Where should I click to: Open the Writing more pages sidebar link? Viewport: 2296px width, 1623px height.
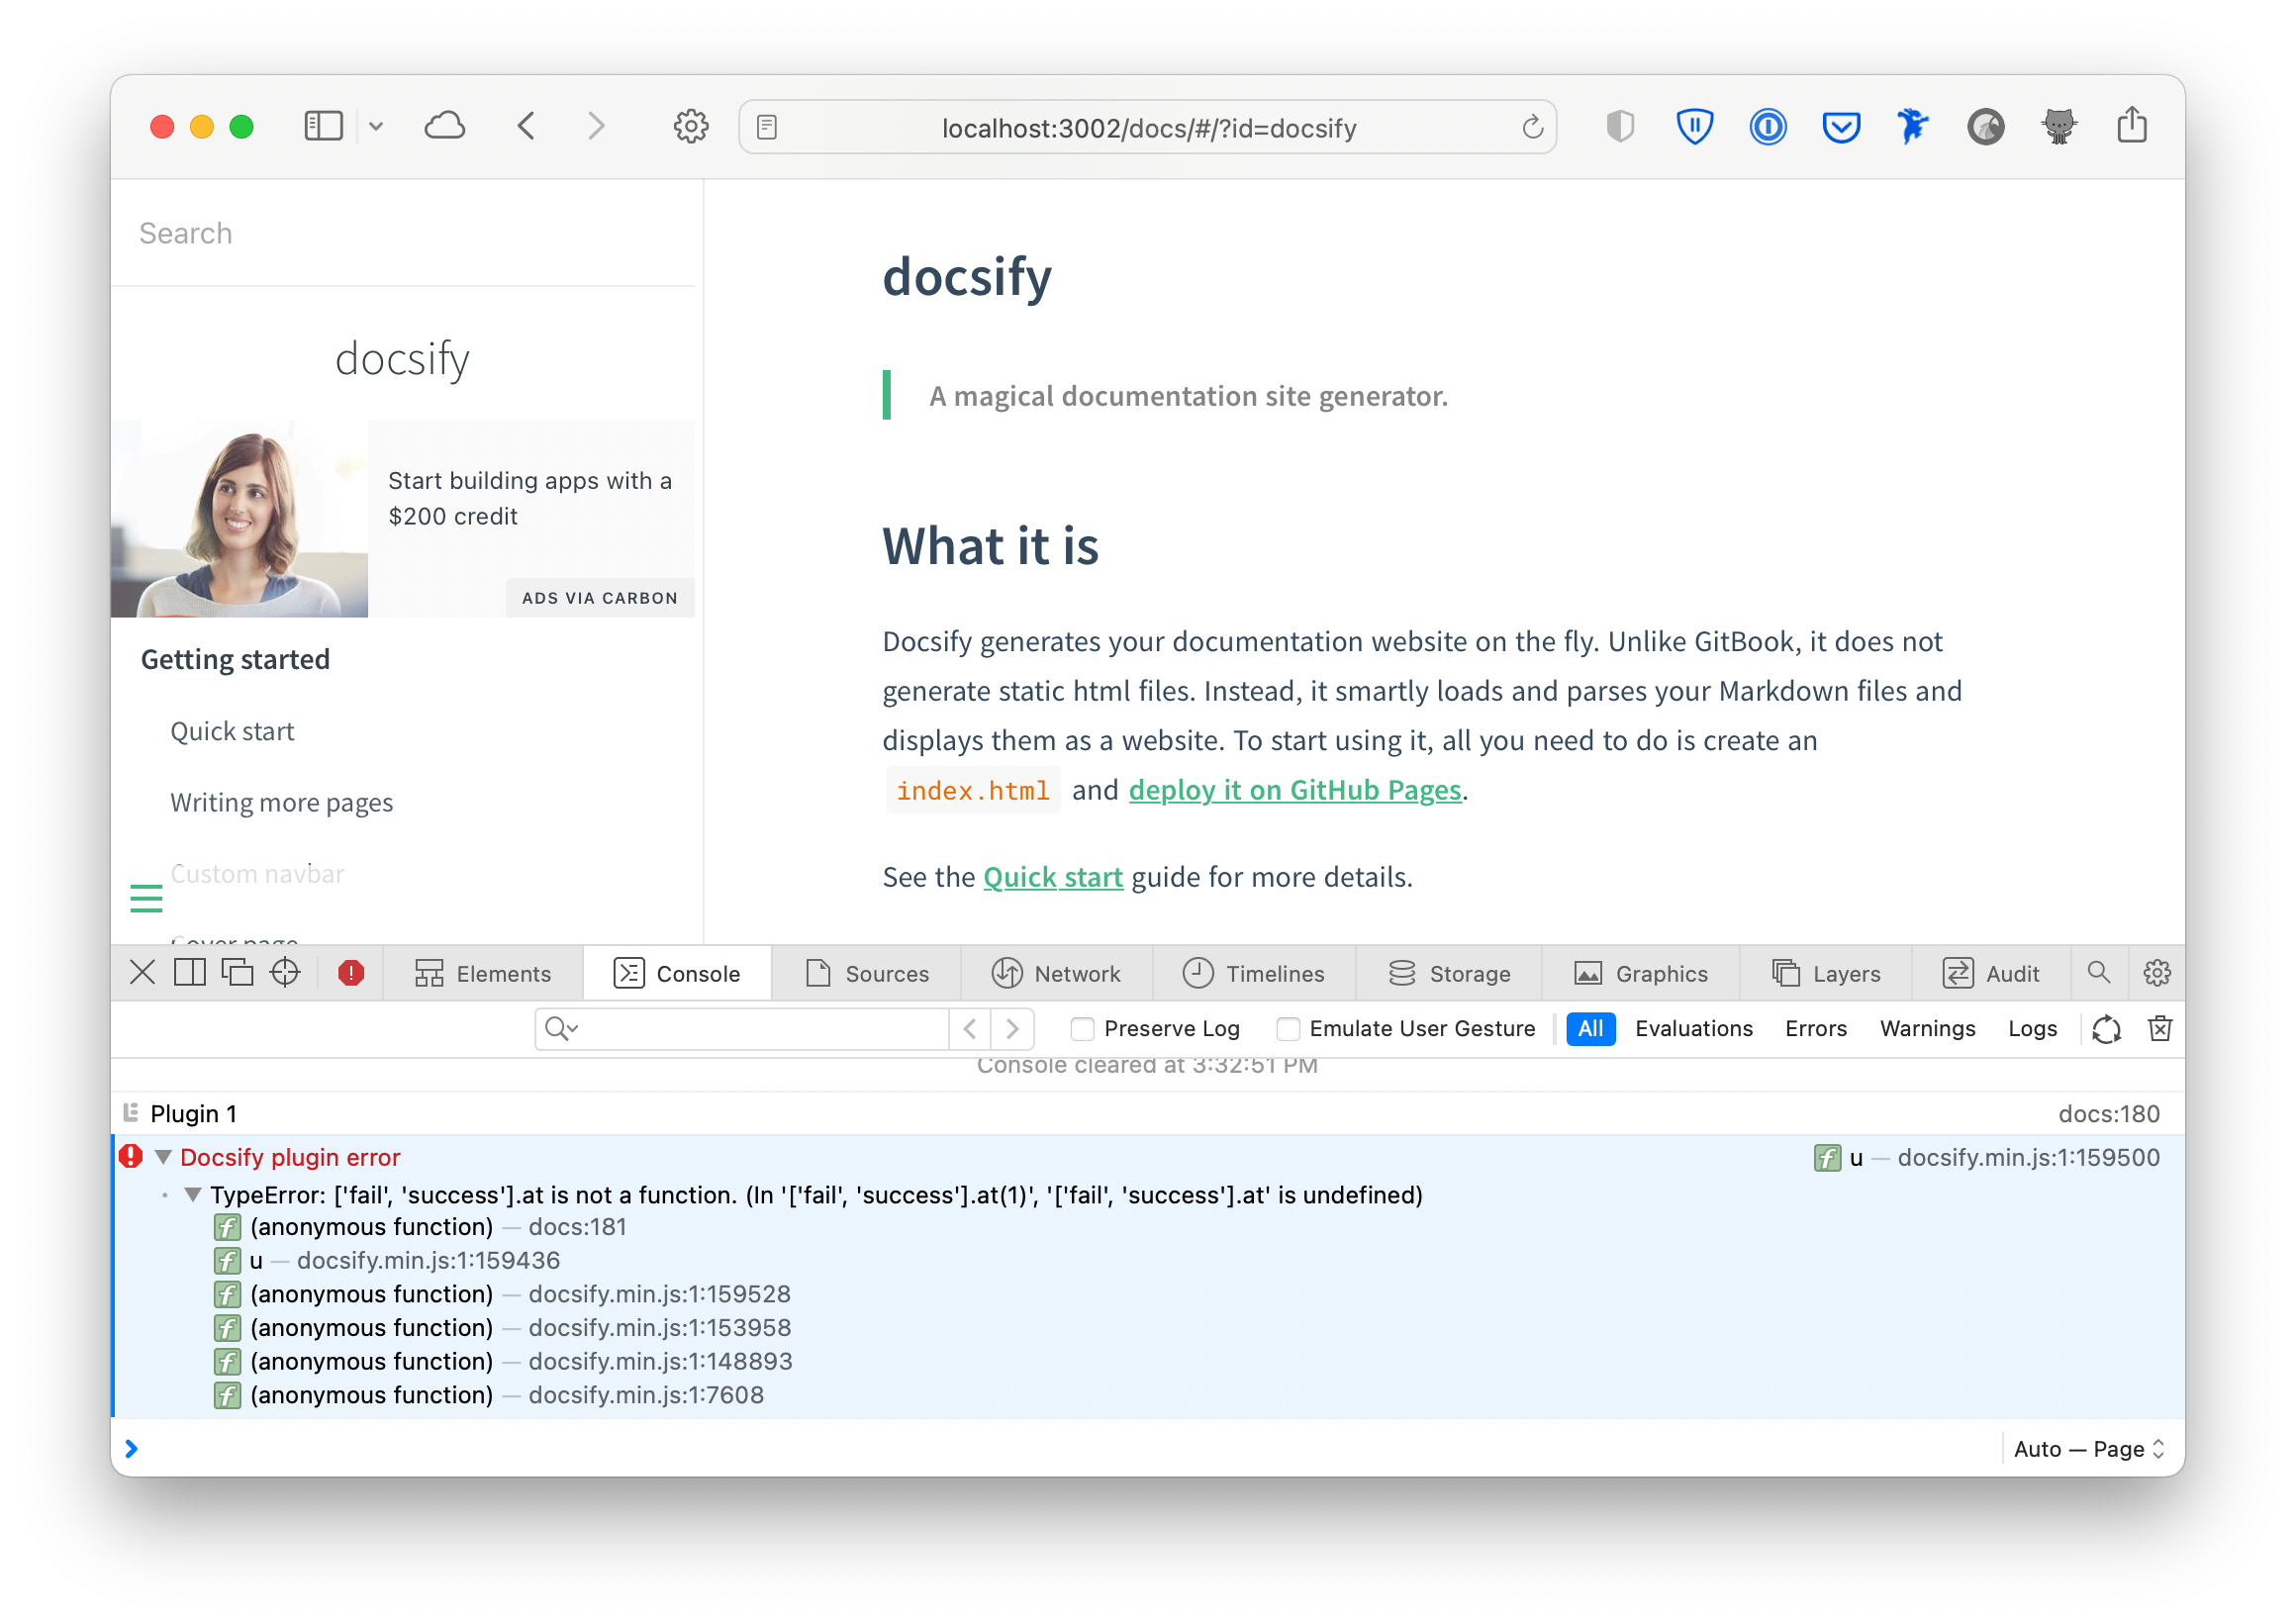[x=282, y=803]
